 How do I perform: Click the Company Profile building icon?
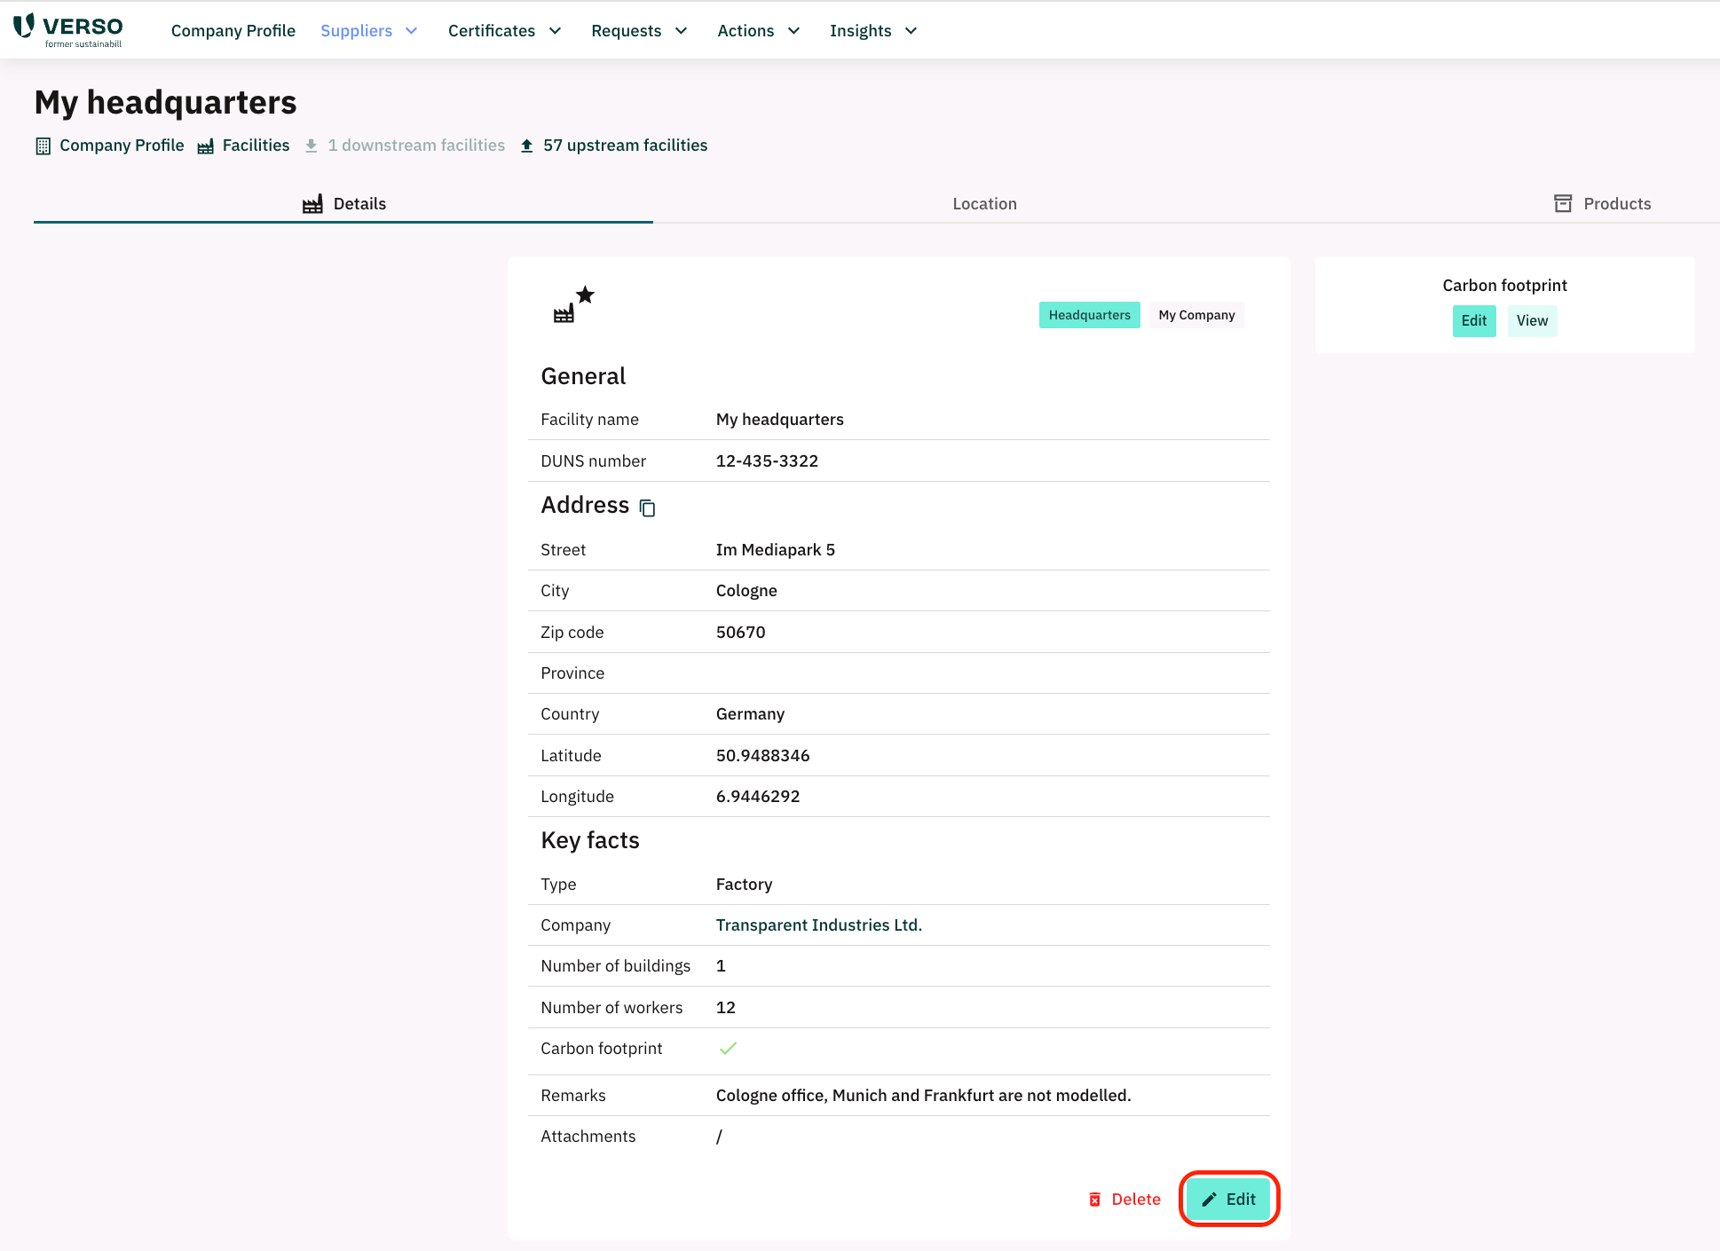coord(43,146)
